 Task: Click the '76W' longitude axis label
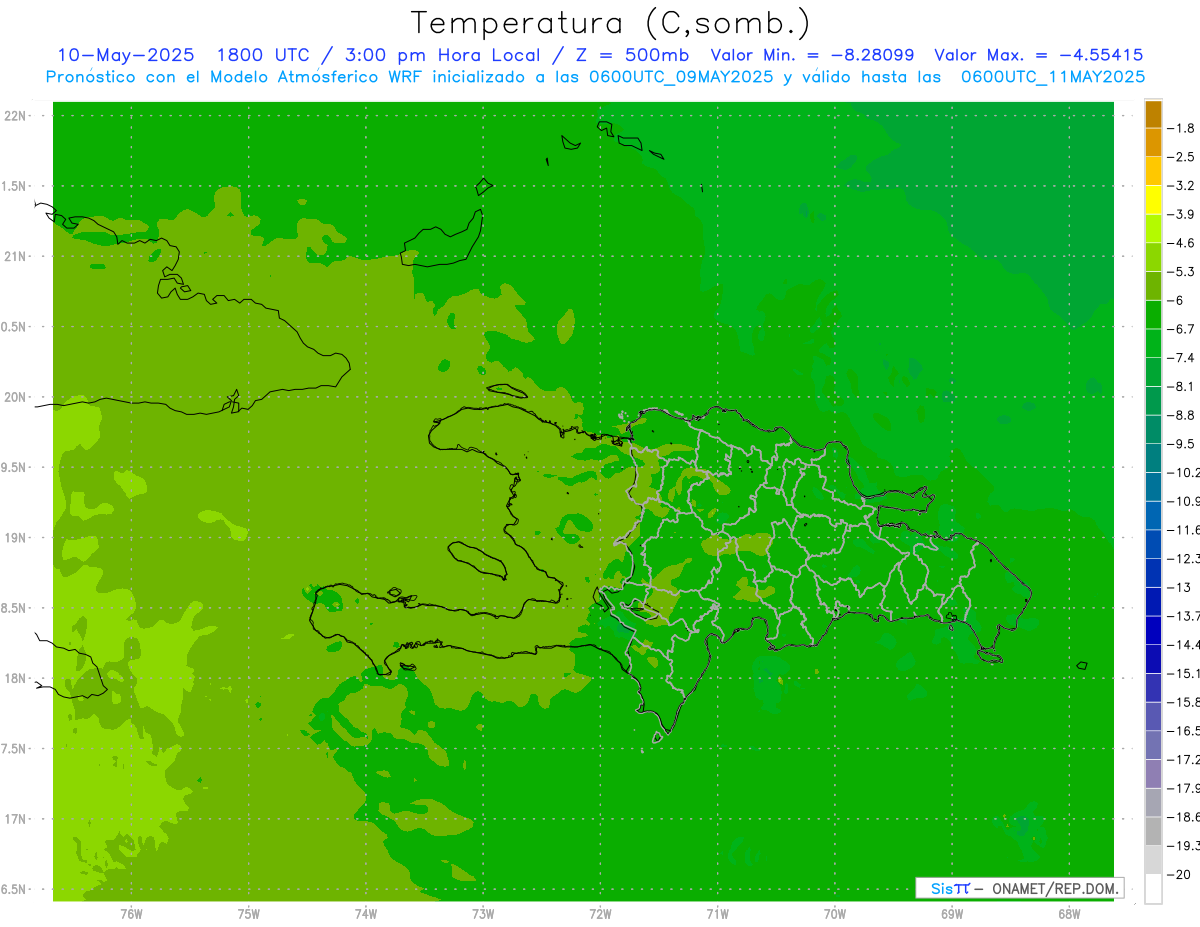[x=131, y=913]
